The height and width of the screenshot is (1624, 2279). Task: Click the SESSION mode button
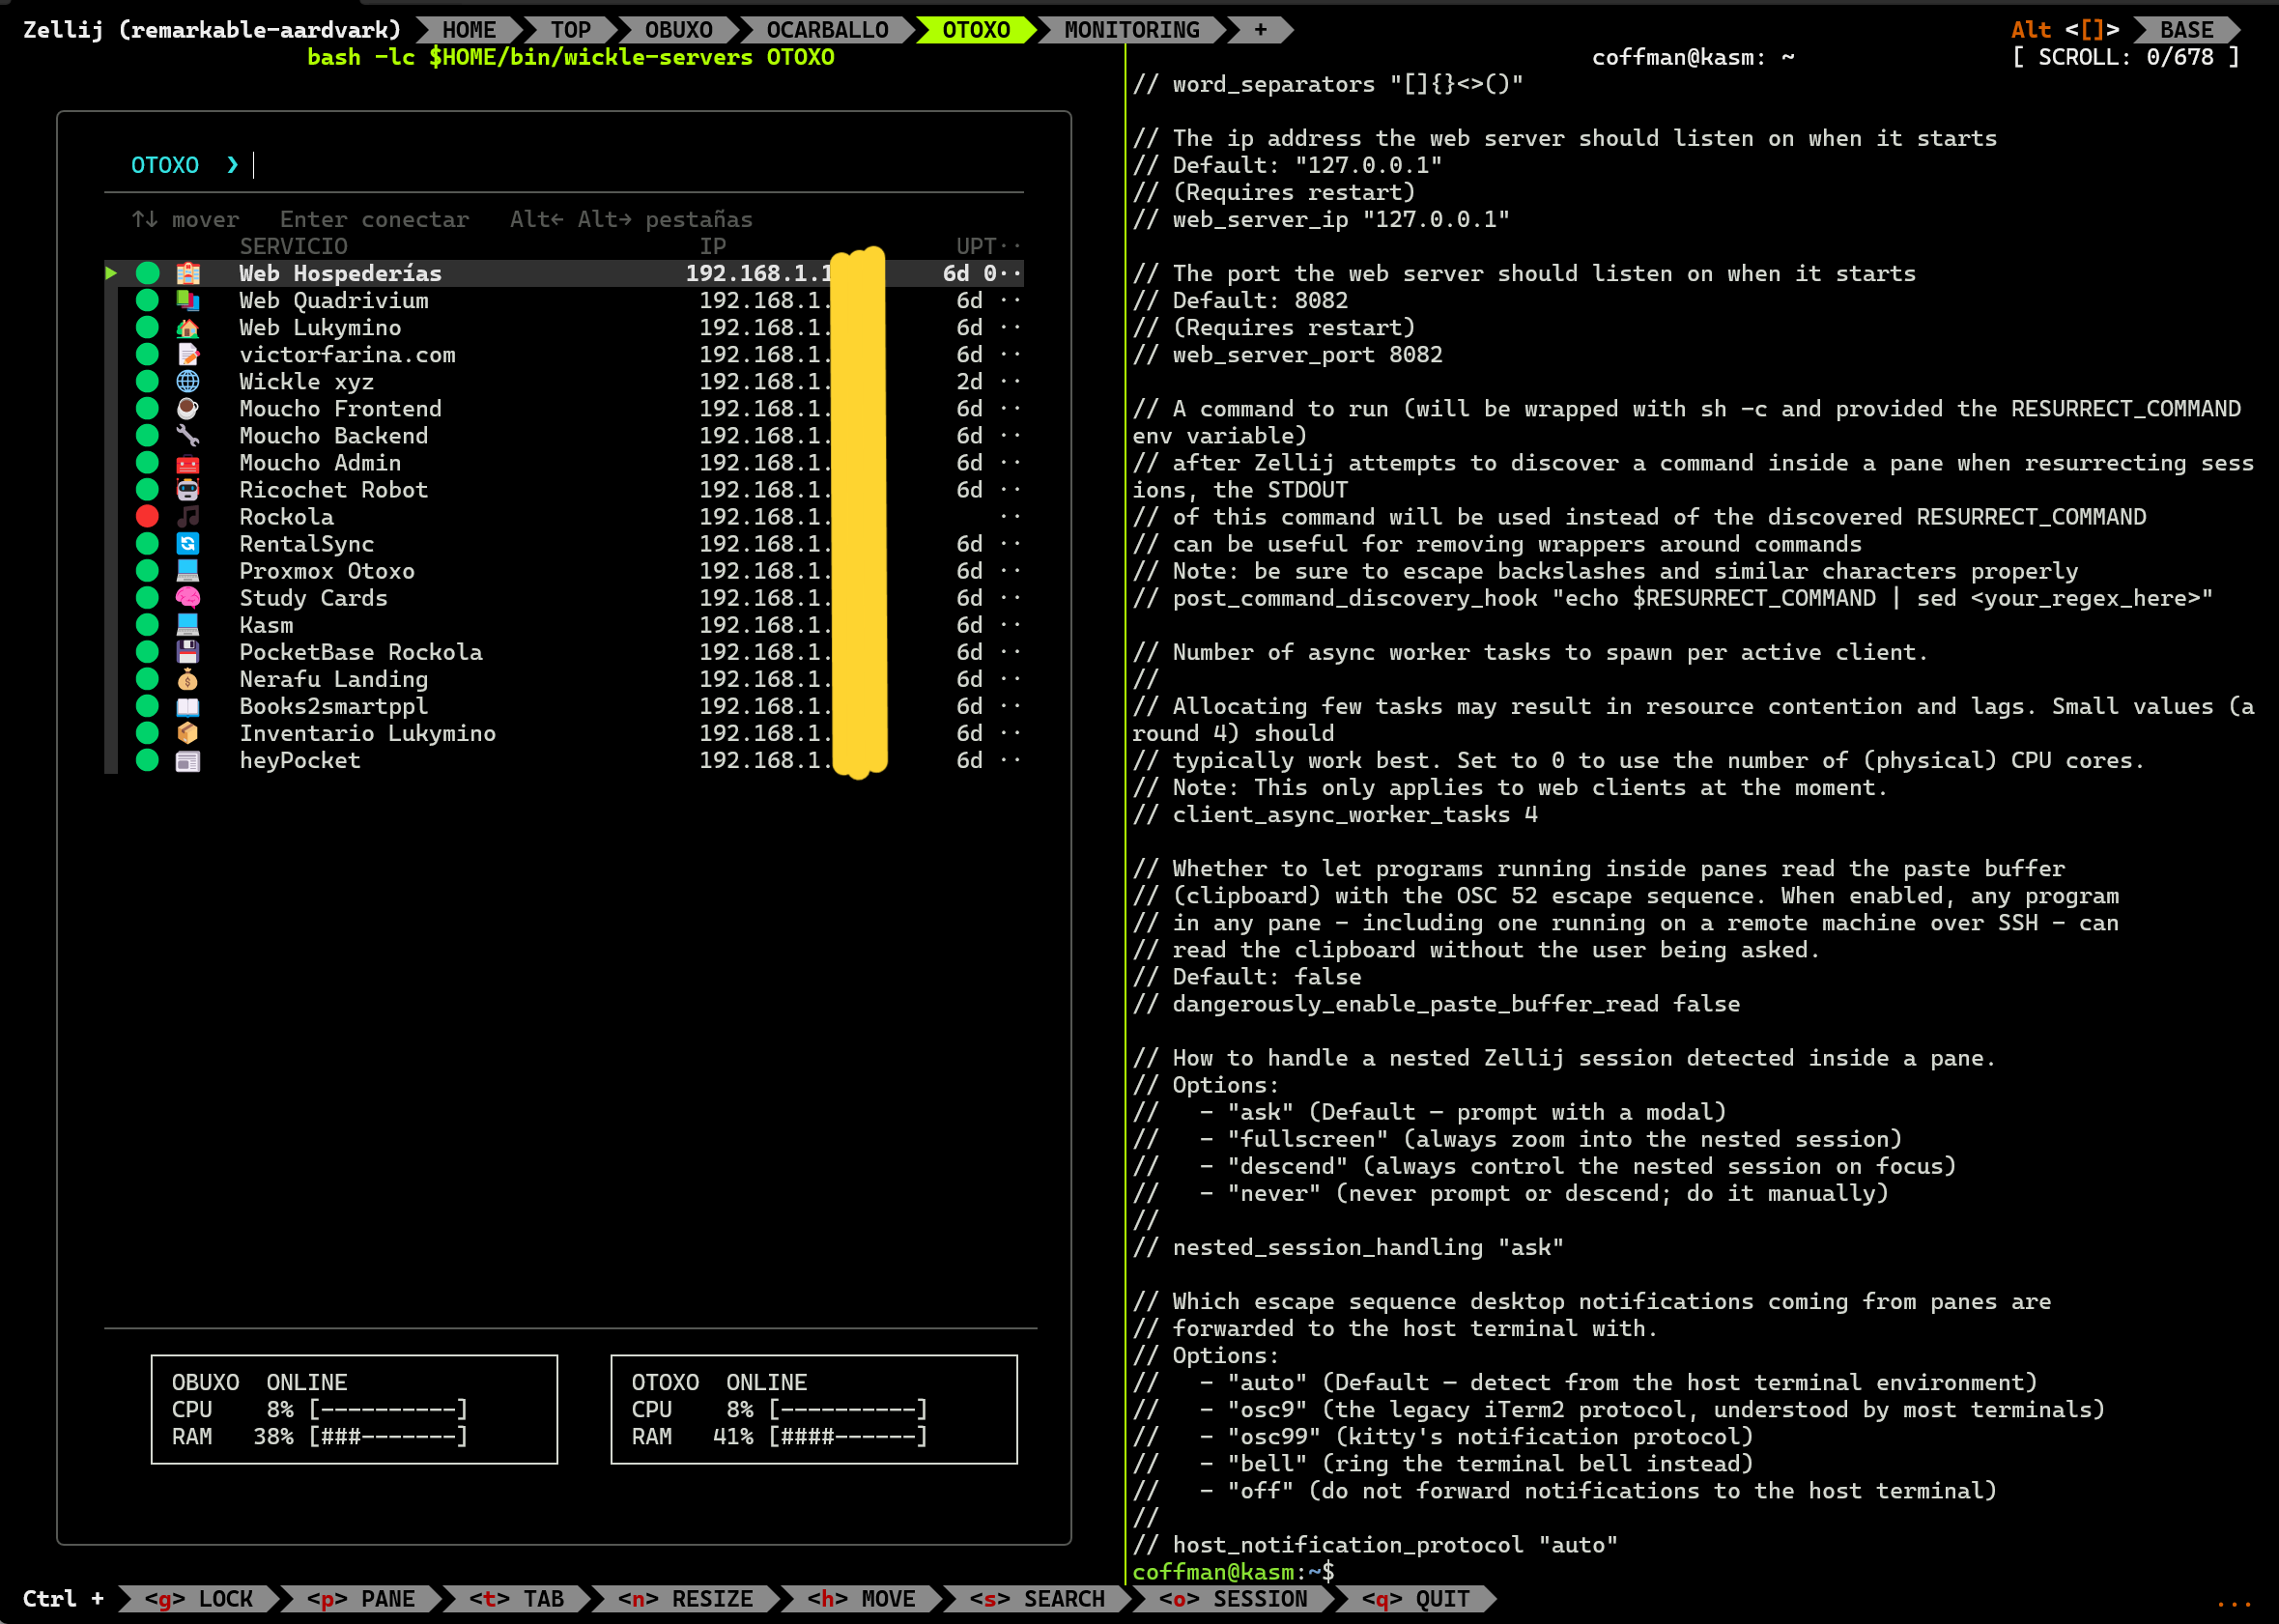click(1233, 1598)
